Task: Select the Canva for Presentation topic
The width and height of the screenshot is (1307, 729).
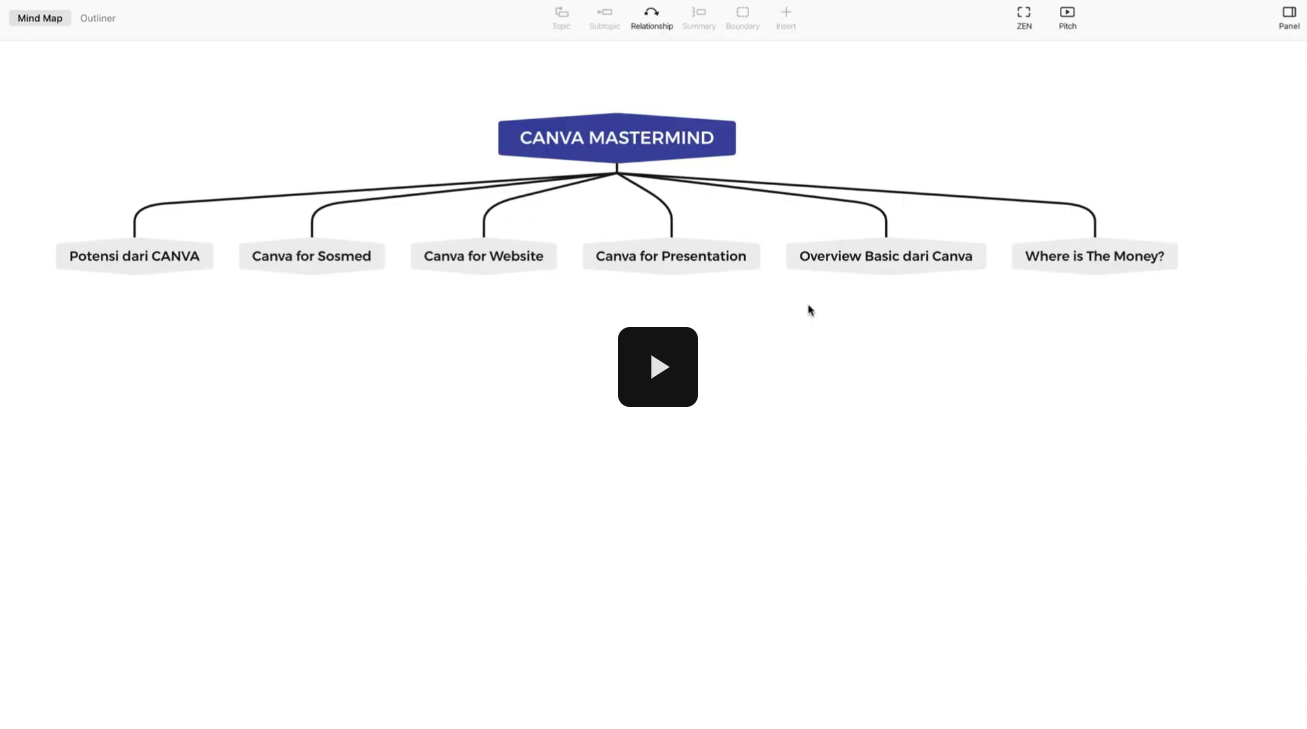Action: 671,256
